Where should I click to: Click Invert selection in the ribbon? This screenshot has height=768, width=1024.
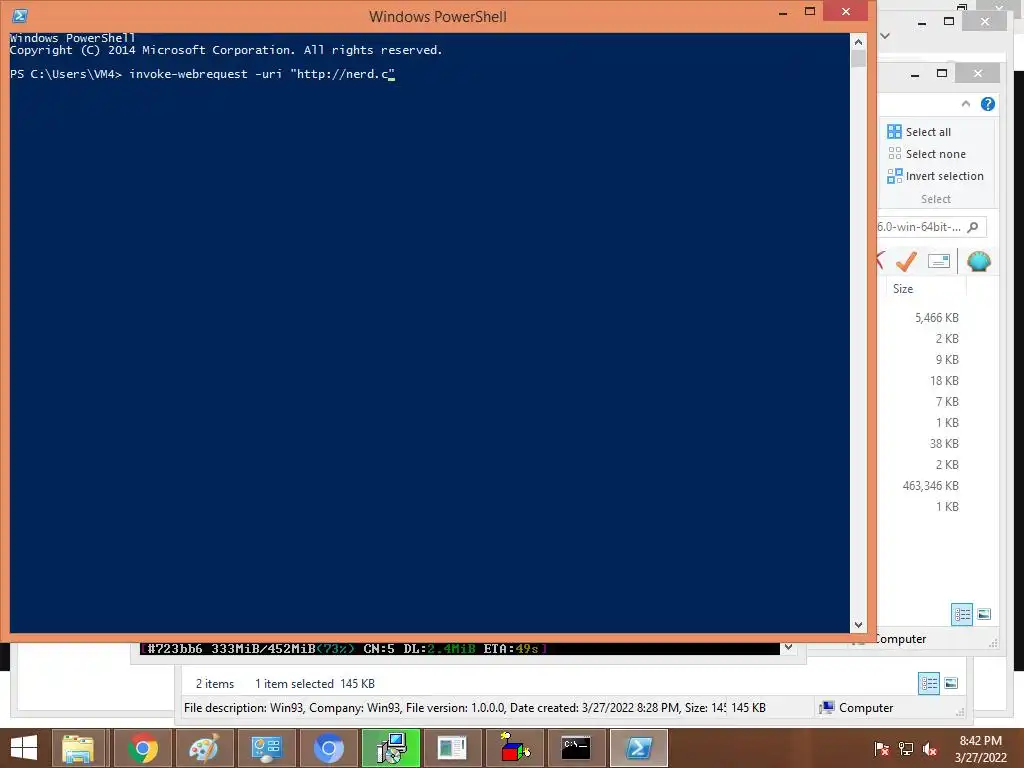tap(935, 176)
